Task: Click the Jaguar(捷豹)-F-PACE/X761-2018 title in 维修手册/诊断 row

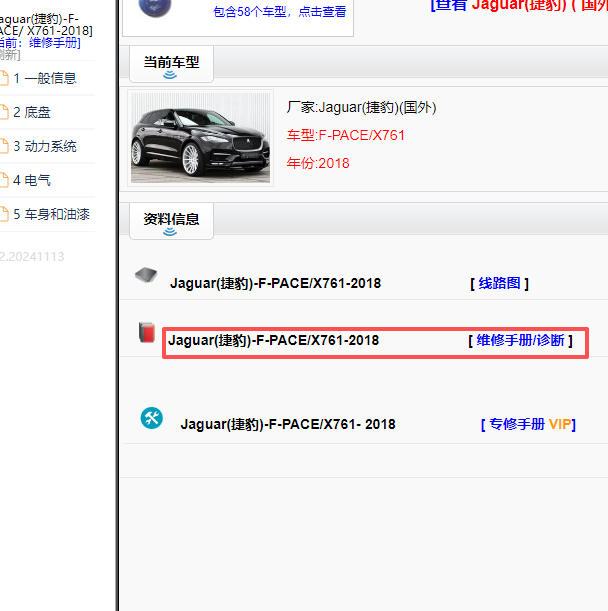Action: click(274, 341)
